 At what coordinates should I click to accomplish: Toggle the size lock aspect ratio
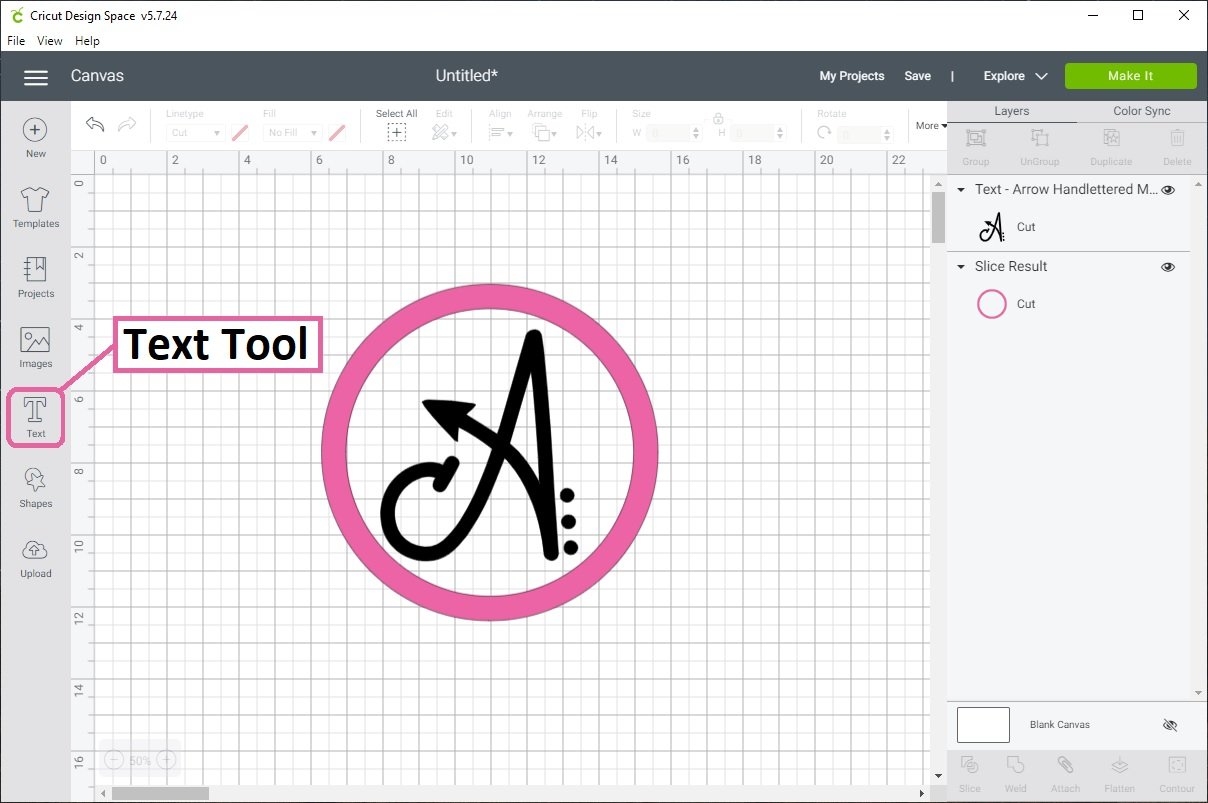pyautogui.click(x=718, y=118)
